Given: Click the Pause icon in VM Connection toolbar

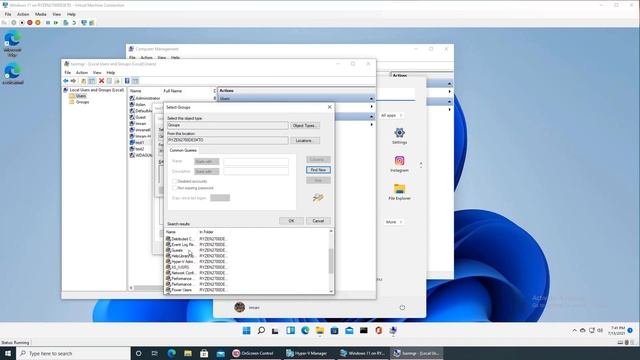Looking at the screenshot, I should coord(48,23).
